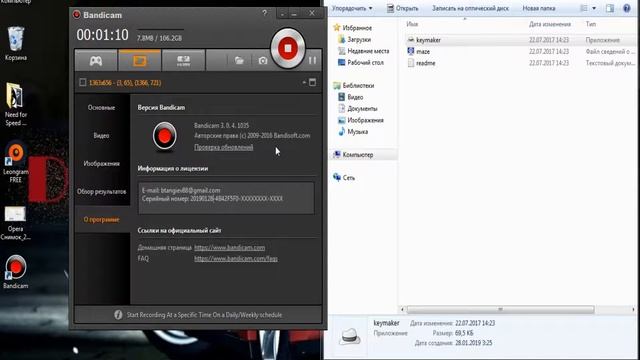The width and height of the screenshot is (640, 360).
Task: Open Загрузки in Explorer sidebar
Action: [x=354, y=40]
